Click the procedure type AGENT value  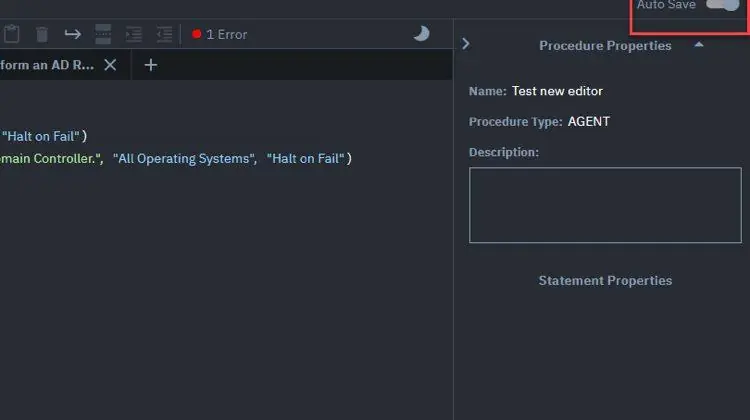pos(588,122)
